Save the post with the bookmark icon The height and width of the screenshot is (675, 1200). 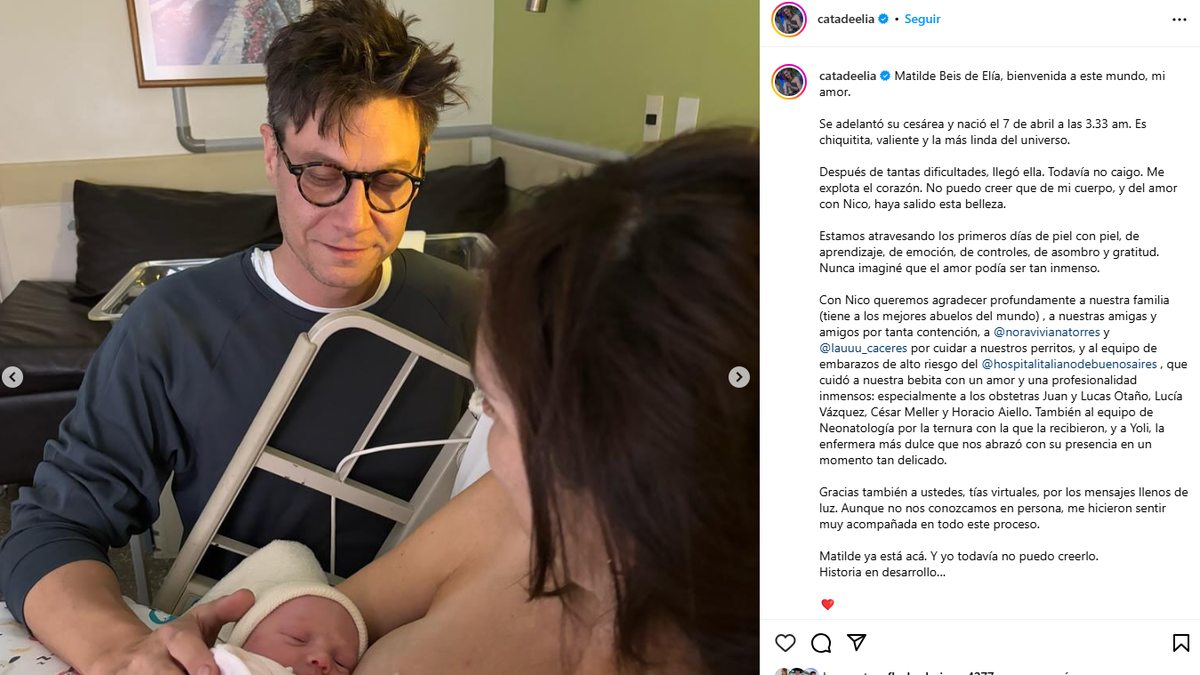[1181, 643]
